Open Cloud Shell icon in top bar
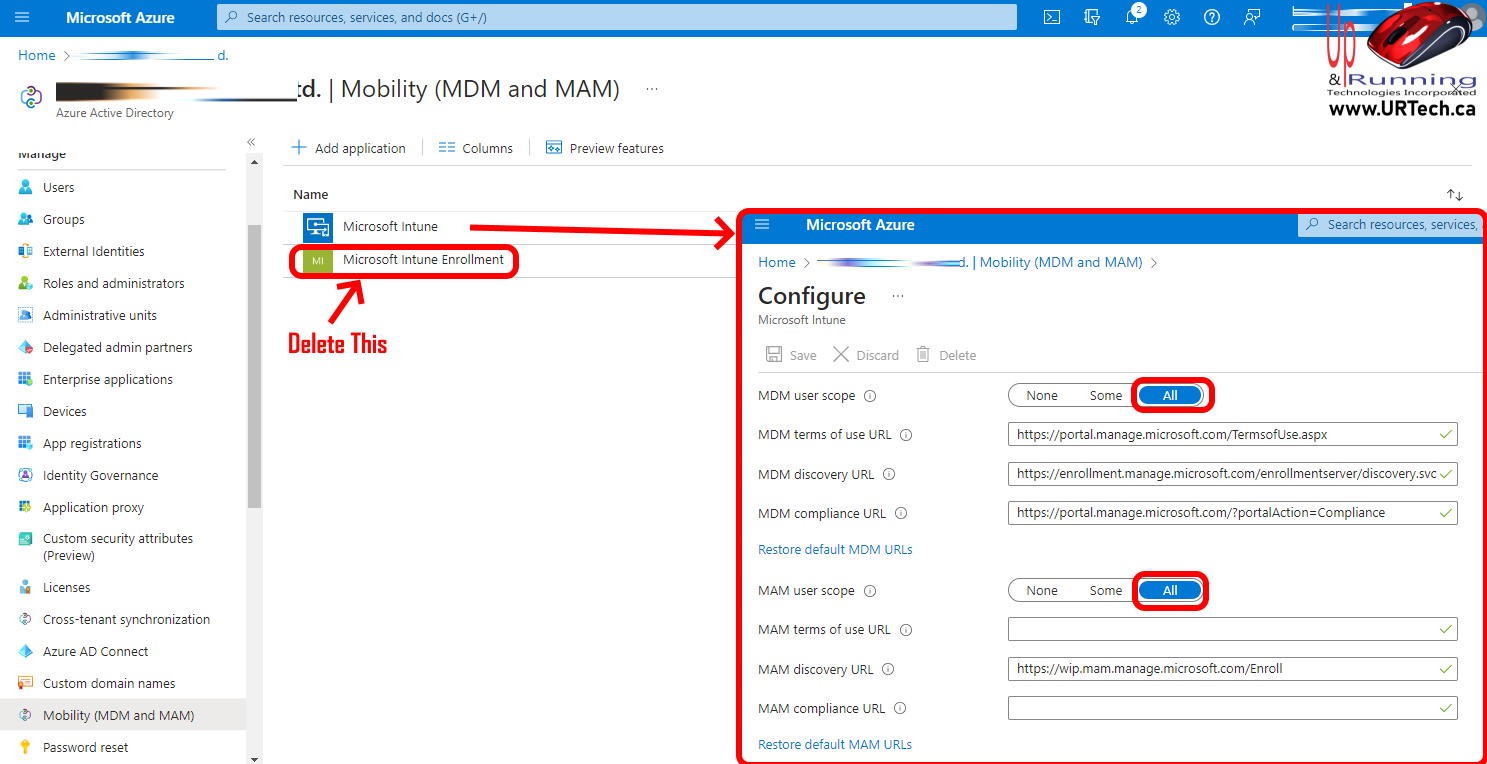1487x764 pixels. point(1052,17)
